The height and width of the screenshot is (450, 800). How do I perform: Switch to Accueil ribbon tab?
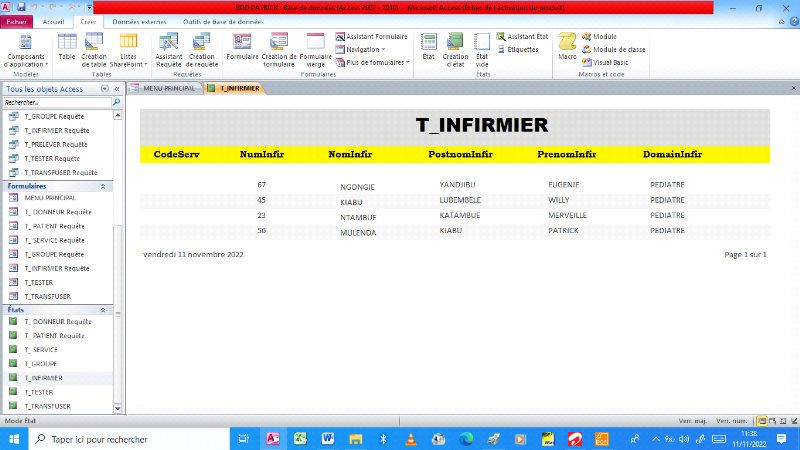pyautogui.click(x=54, y=22)
